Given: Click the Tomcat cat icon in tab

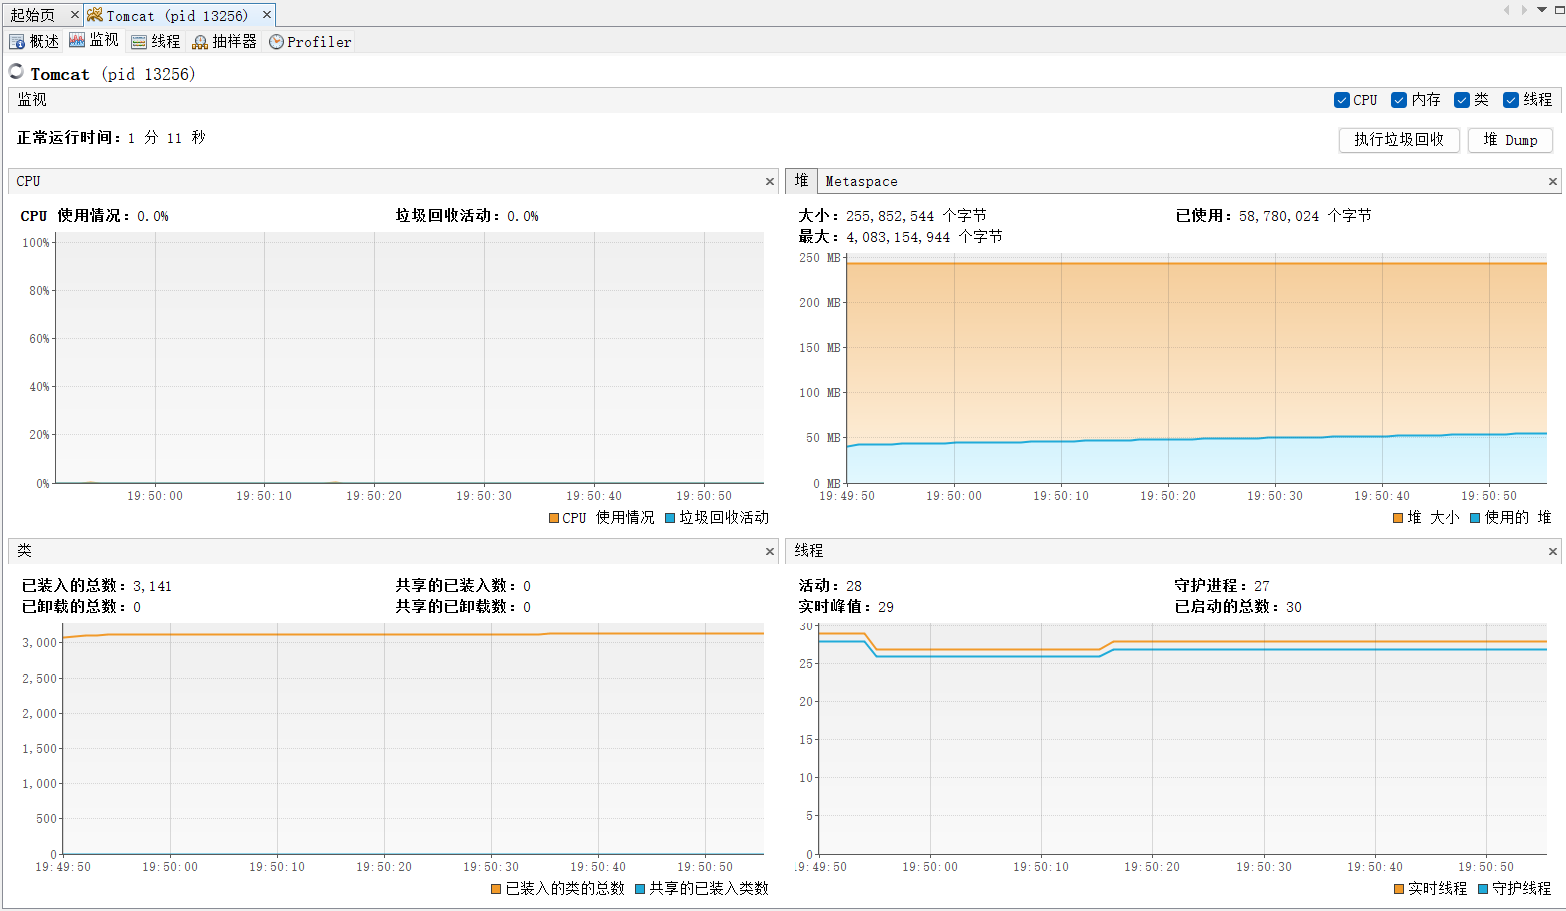Looking at the screenshot, I should 95,15.
